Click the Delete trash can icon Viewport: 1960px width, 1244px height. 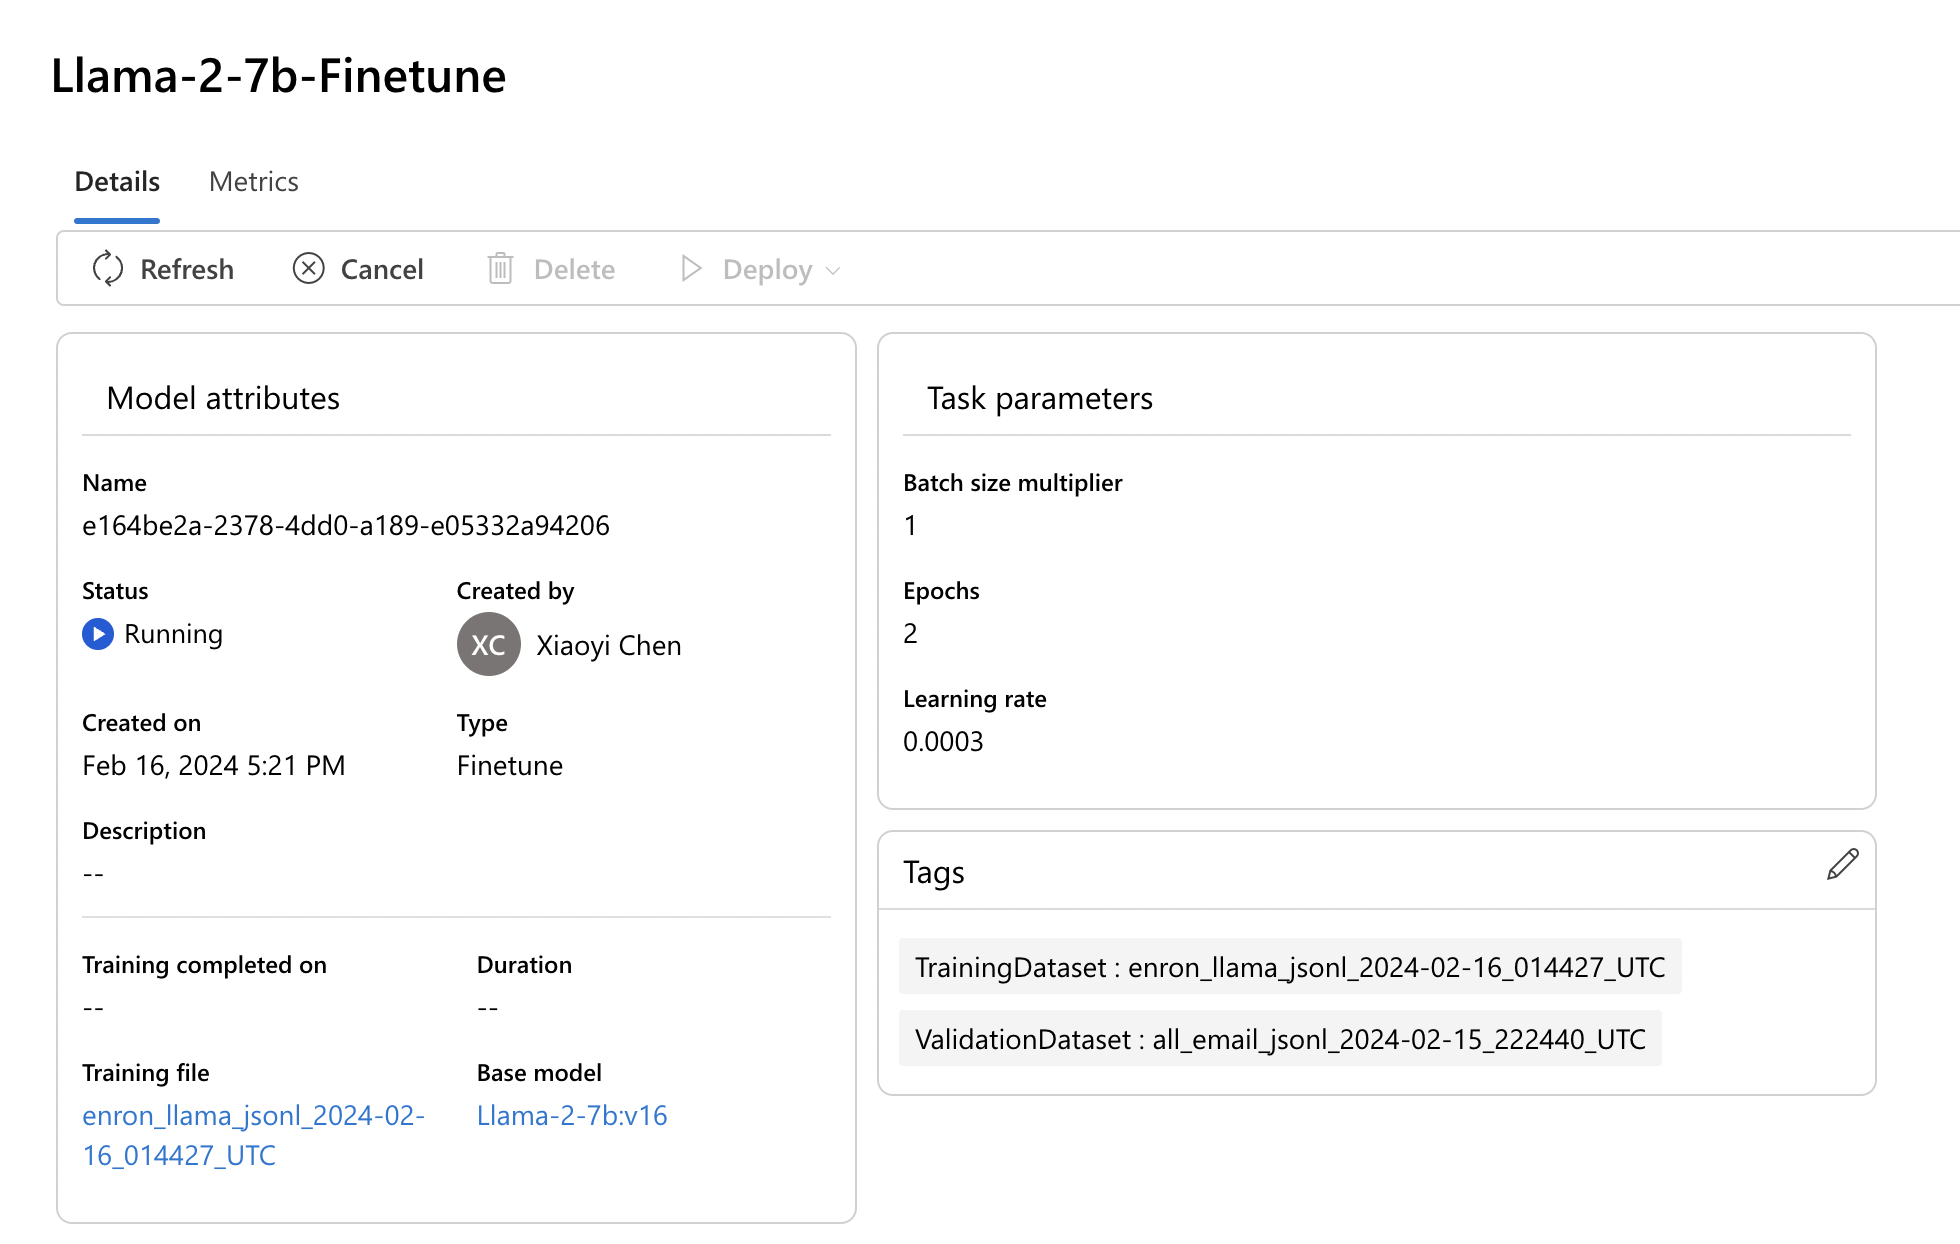pyautogui.click(x=500, y=269)
